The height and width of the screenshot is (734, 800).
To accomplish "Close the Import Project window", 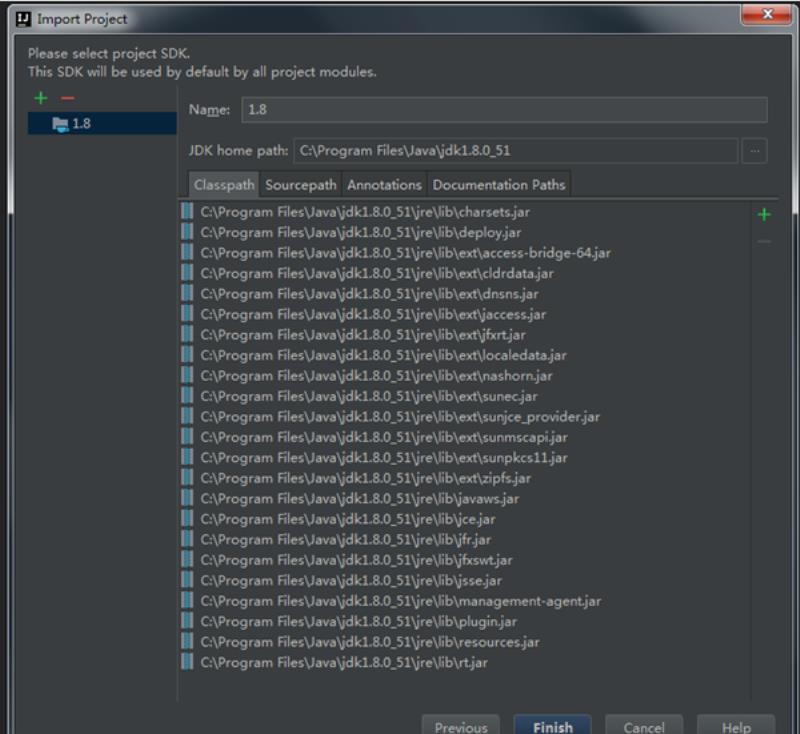I will tap(766, 14).
